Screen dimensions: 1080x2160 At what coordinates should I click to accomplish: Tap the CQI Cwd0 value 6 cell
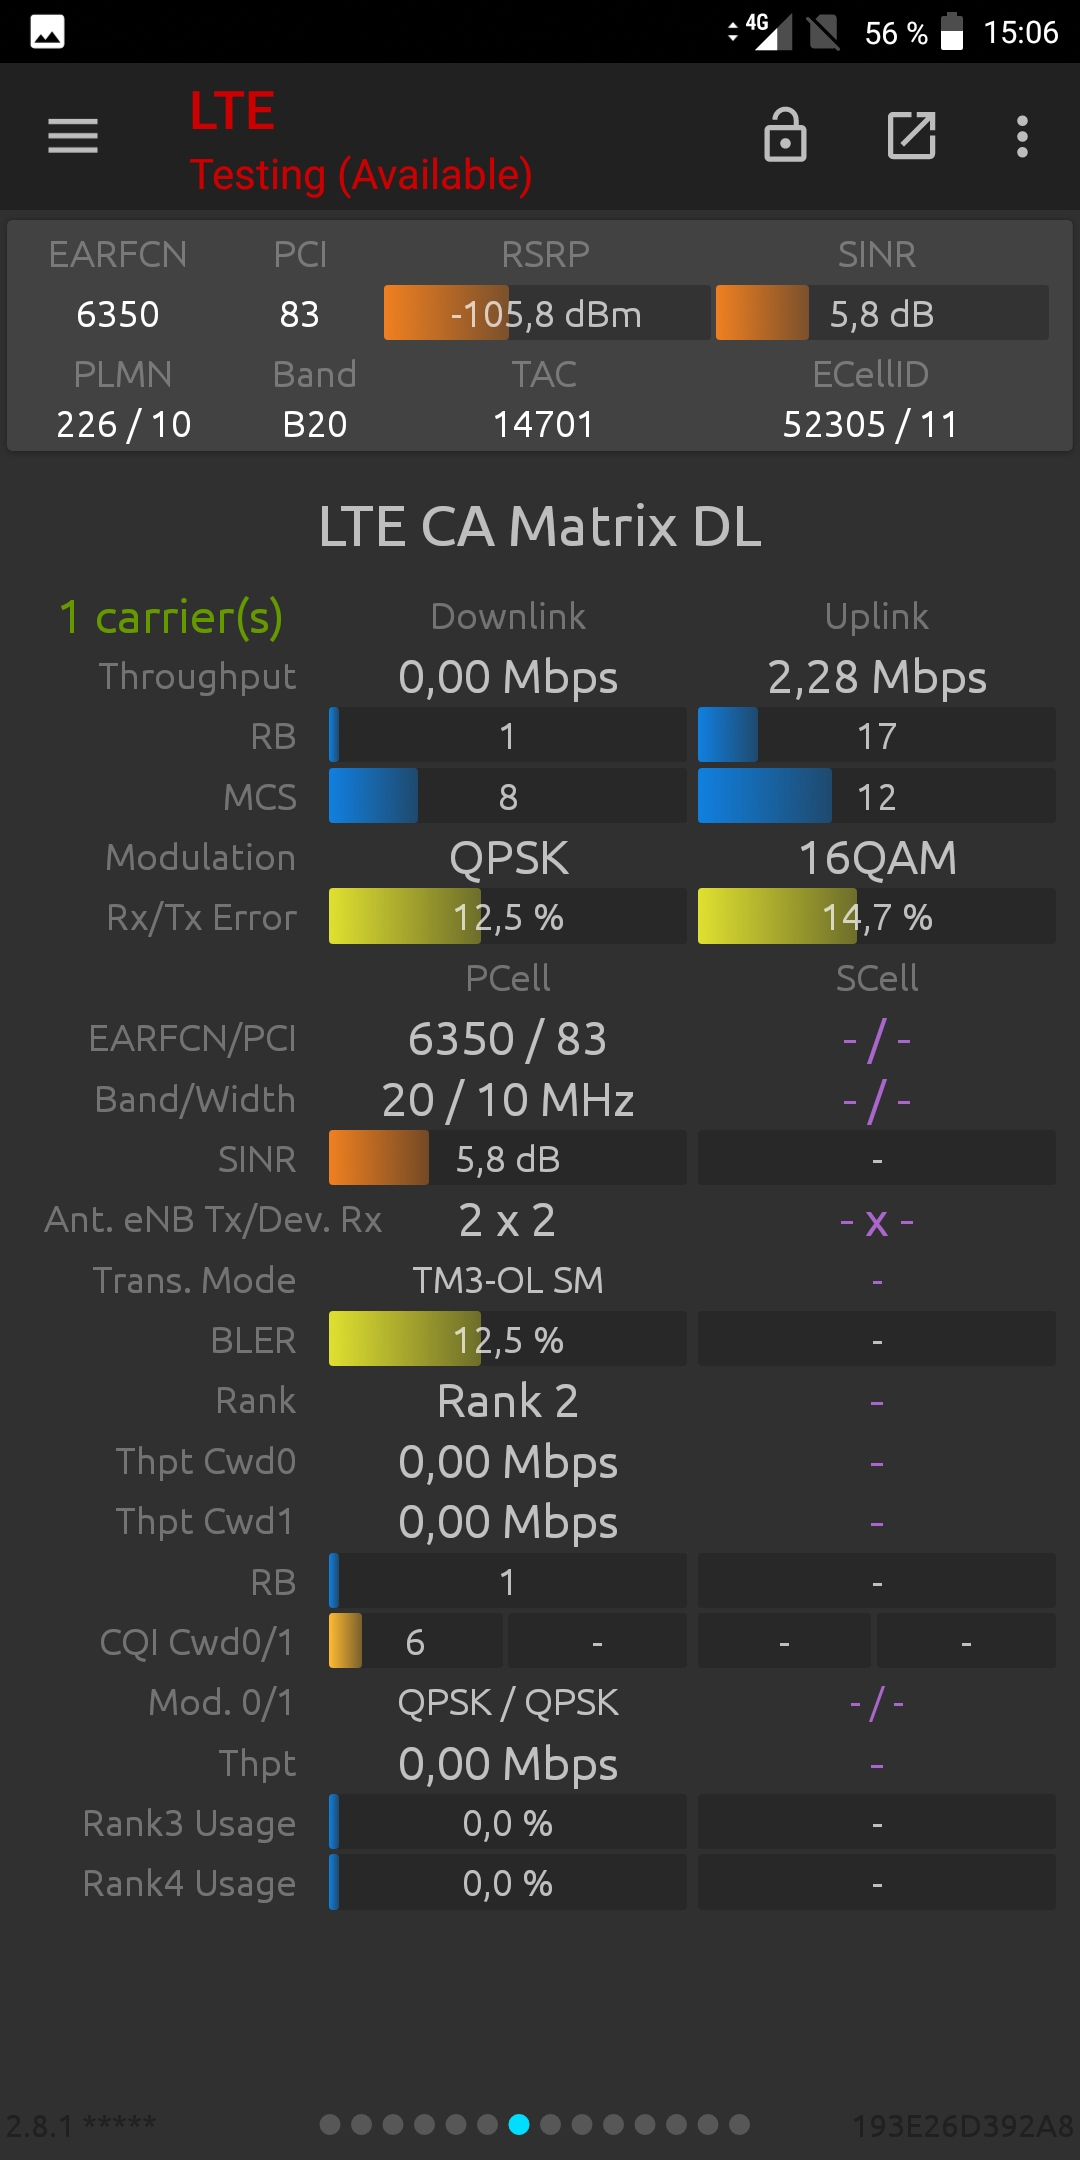[416, 1641]
